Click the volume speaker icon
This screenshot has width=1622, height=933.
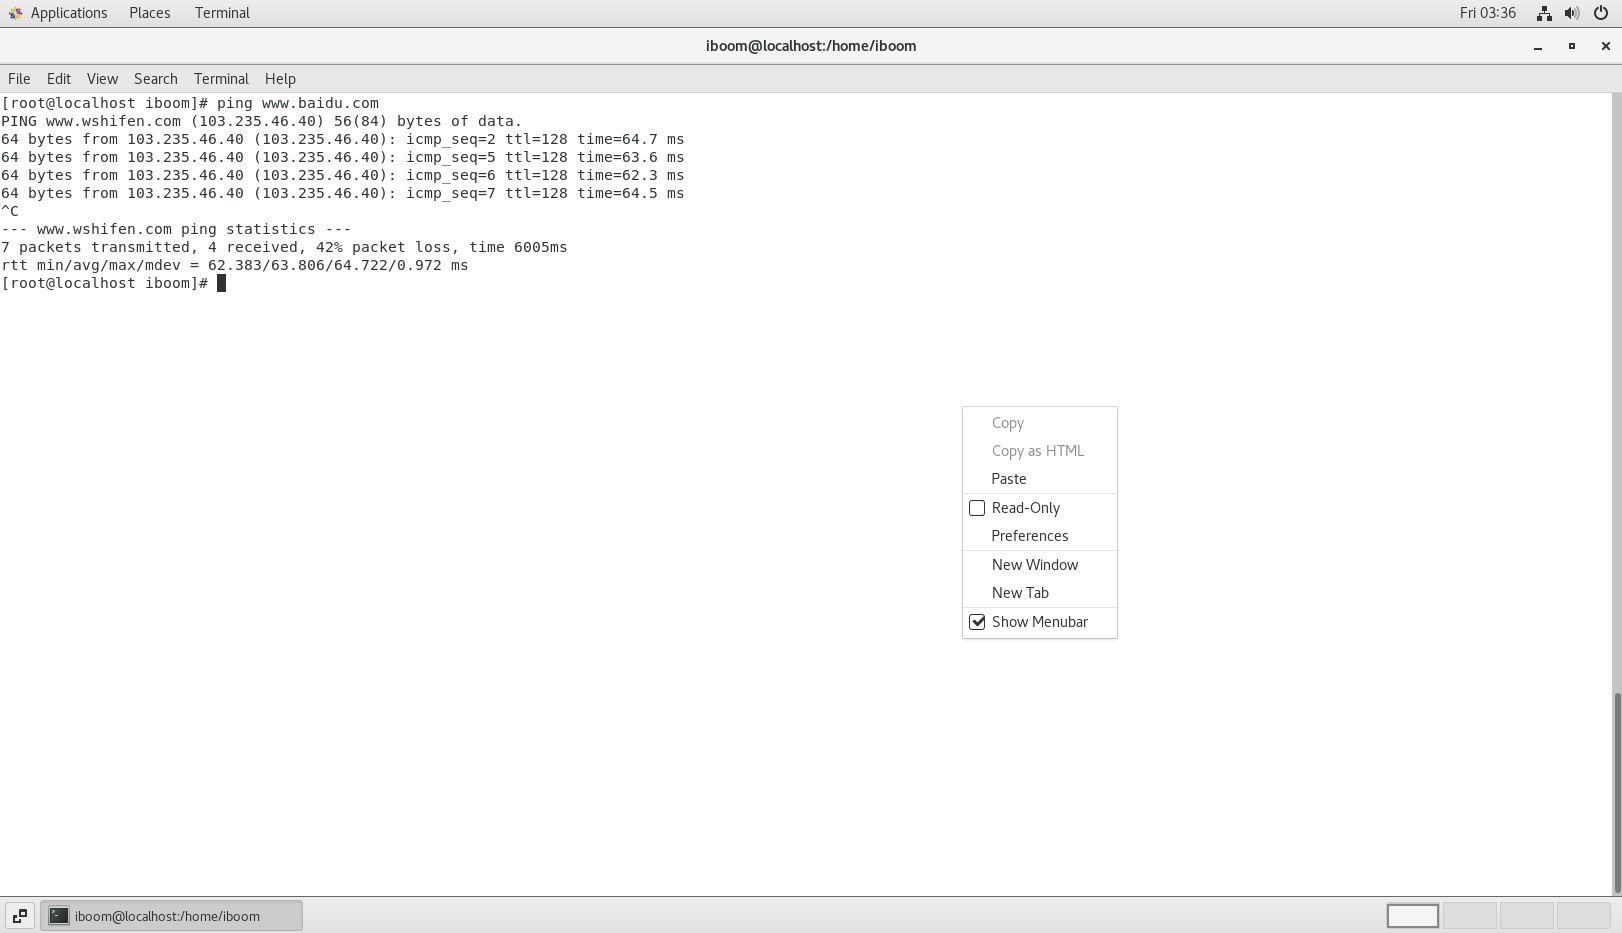coord(1572,13)
